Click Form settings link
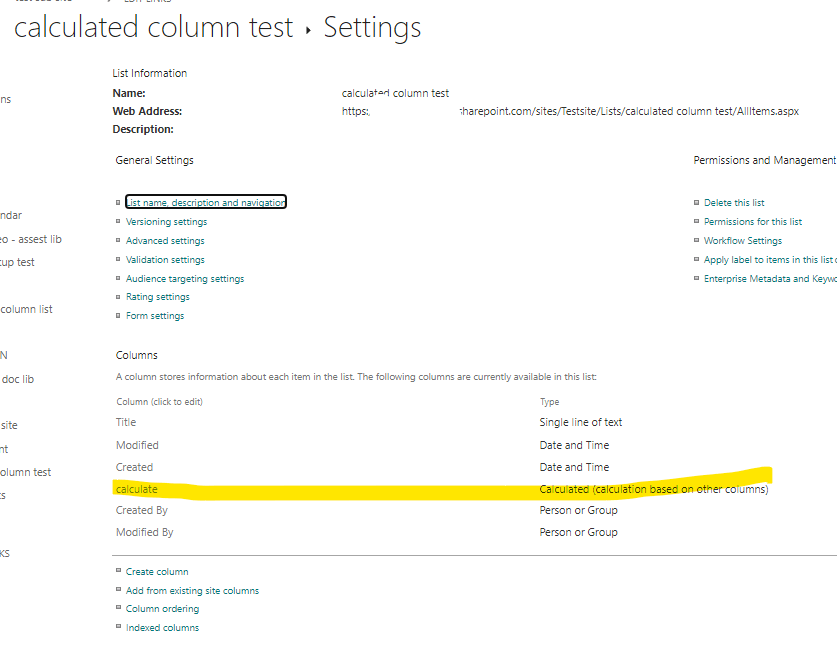 pos(155,316)
